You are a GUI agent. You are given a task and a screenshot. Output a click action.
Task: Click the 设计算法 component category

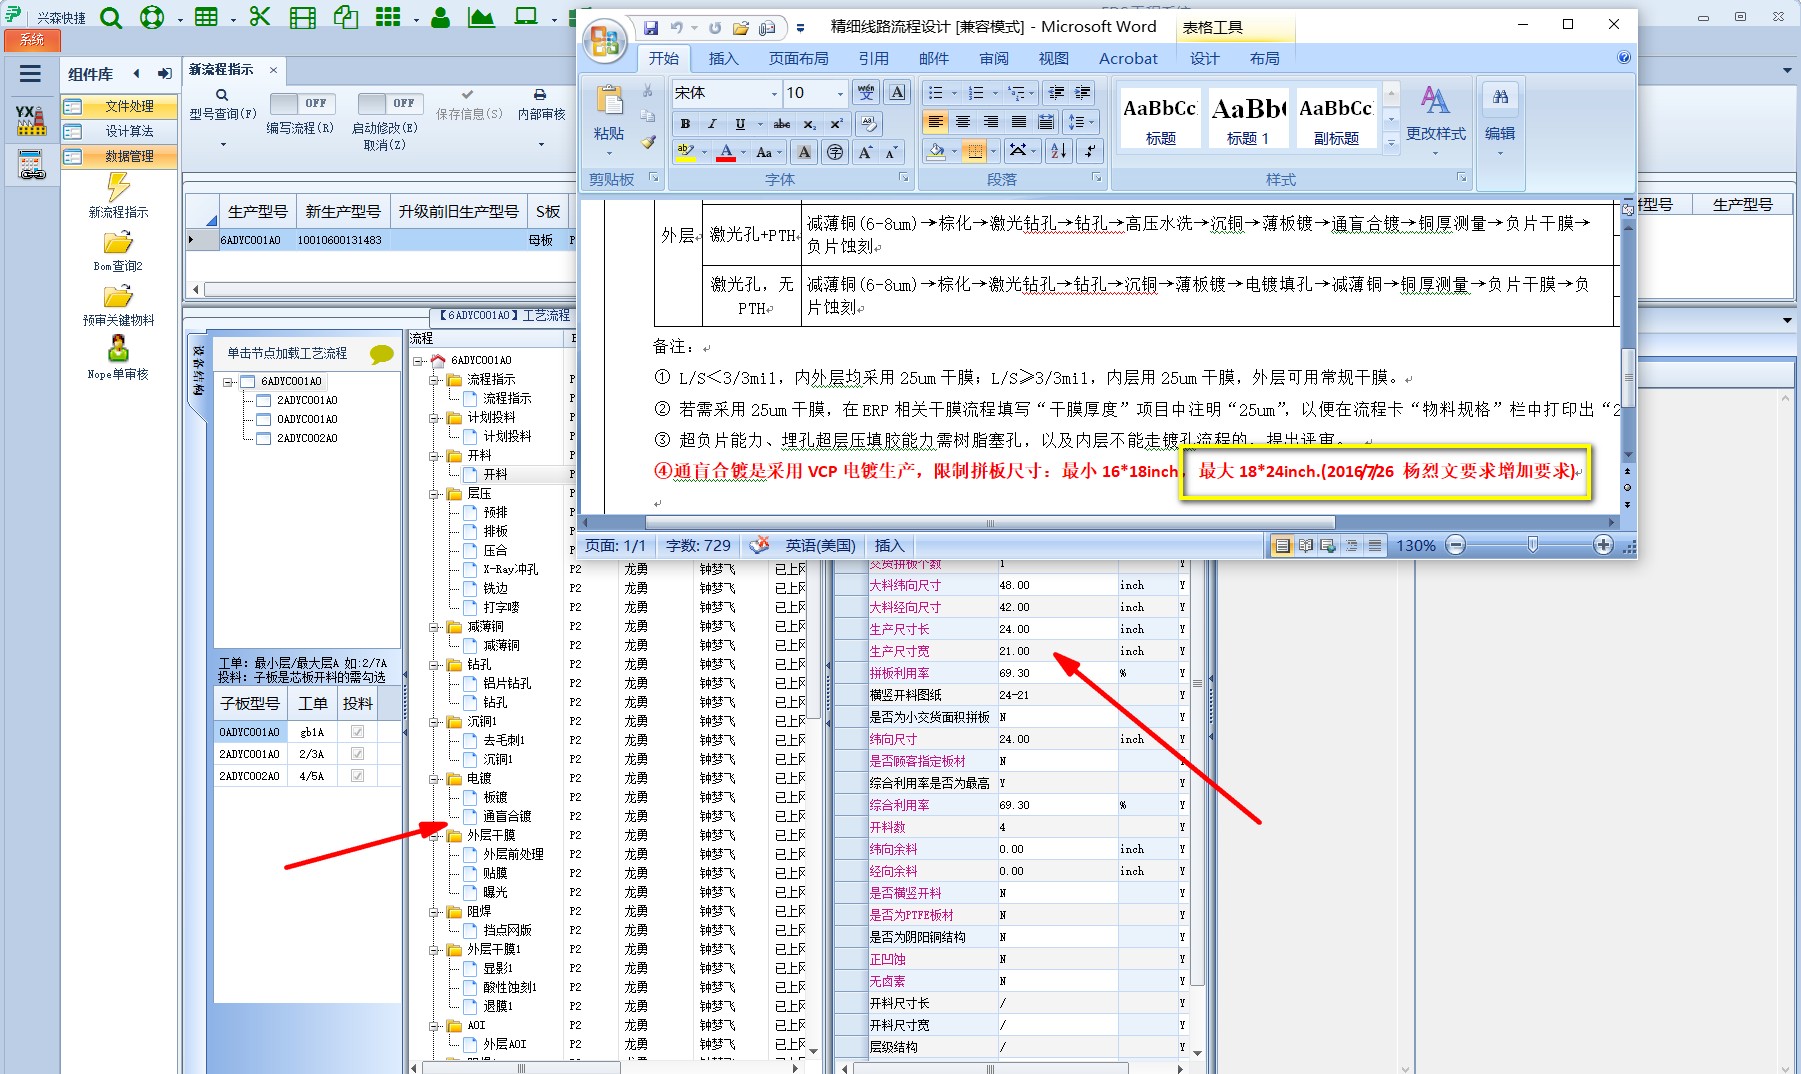[x=119, y=131]
